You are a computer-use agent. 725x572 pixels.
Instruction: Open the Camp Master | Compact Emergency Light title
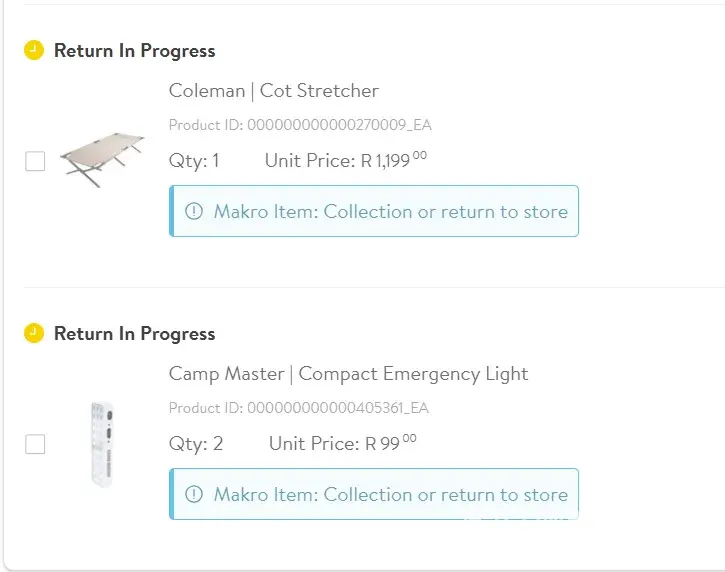point(348,374)
